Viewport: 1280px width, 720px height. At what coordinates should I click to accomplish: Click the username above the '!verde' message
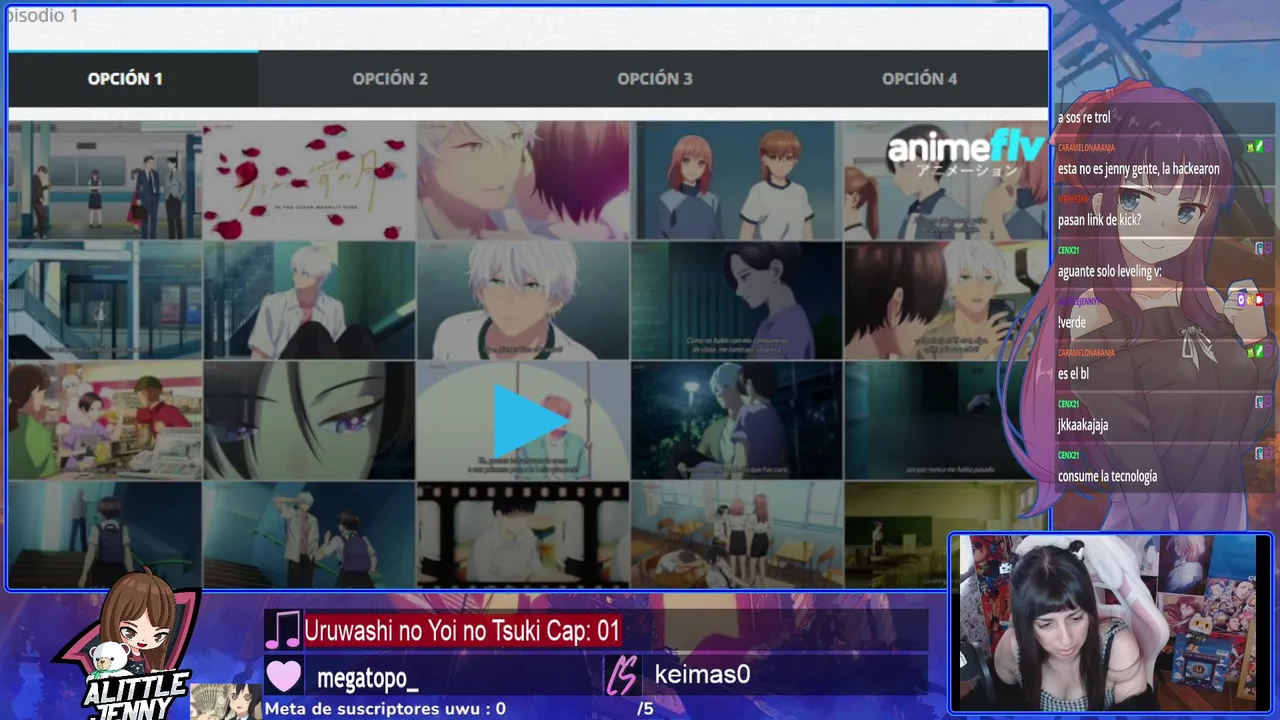(x=1078, y=301)
